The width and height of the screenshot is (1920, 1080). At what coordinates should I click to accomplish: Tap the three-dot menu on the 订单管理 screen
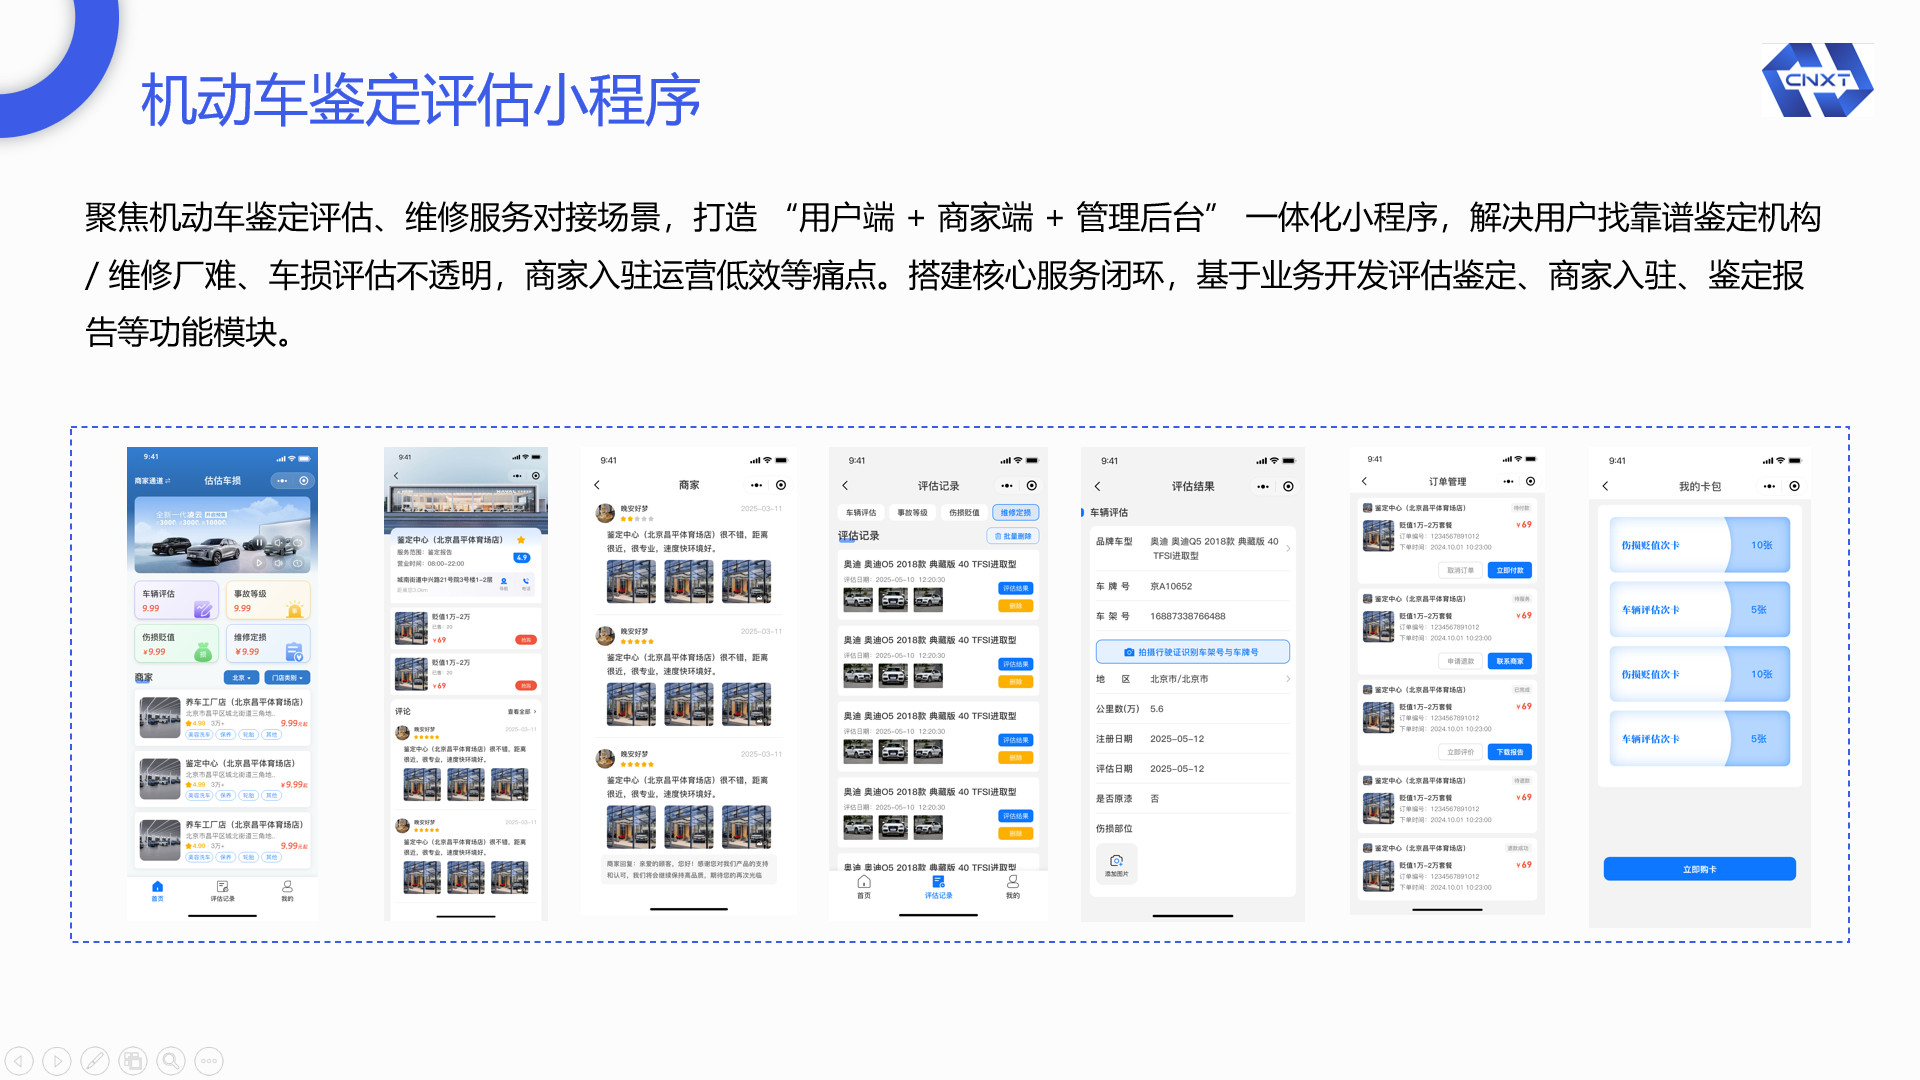tap(1508, 481)
